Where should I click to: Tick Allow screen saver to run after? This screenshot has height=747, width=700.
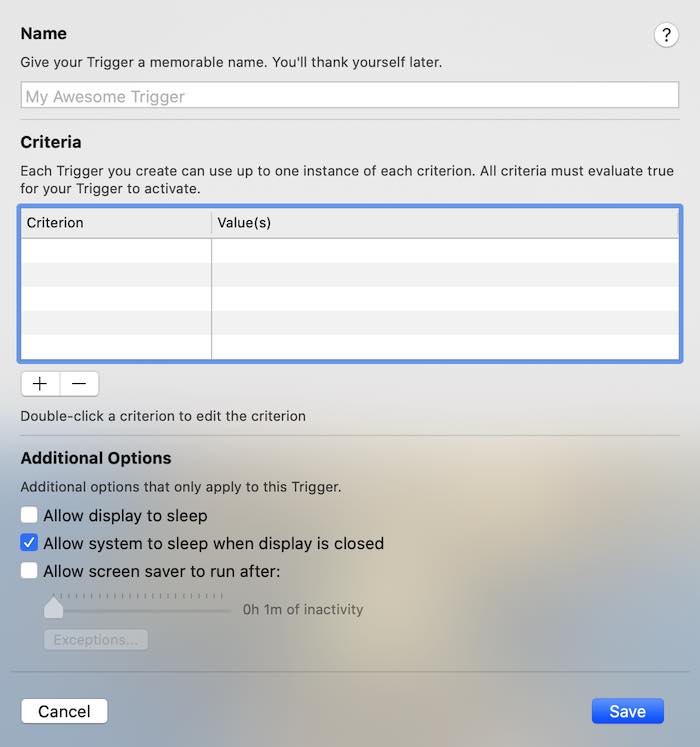(x=30, y=572)
